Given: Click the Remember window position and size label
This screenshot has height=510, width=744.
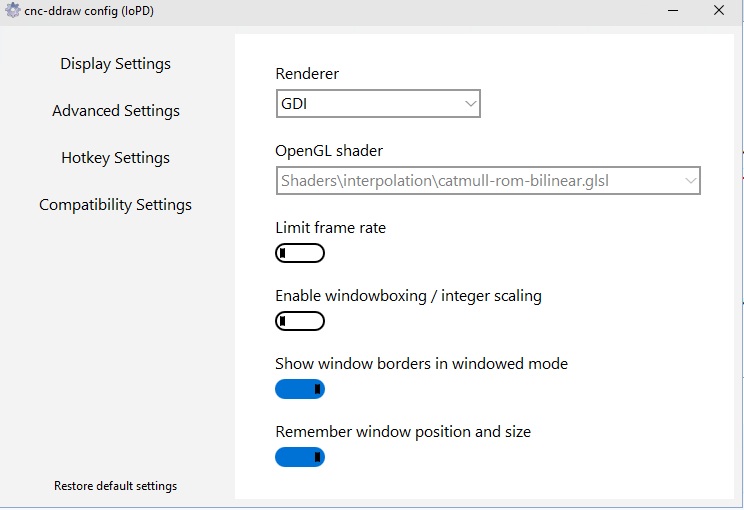Looking at the screenshot, I should click(x=403, y=432).
